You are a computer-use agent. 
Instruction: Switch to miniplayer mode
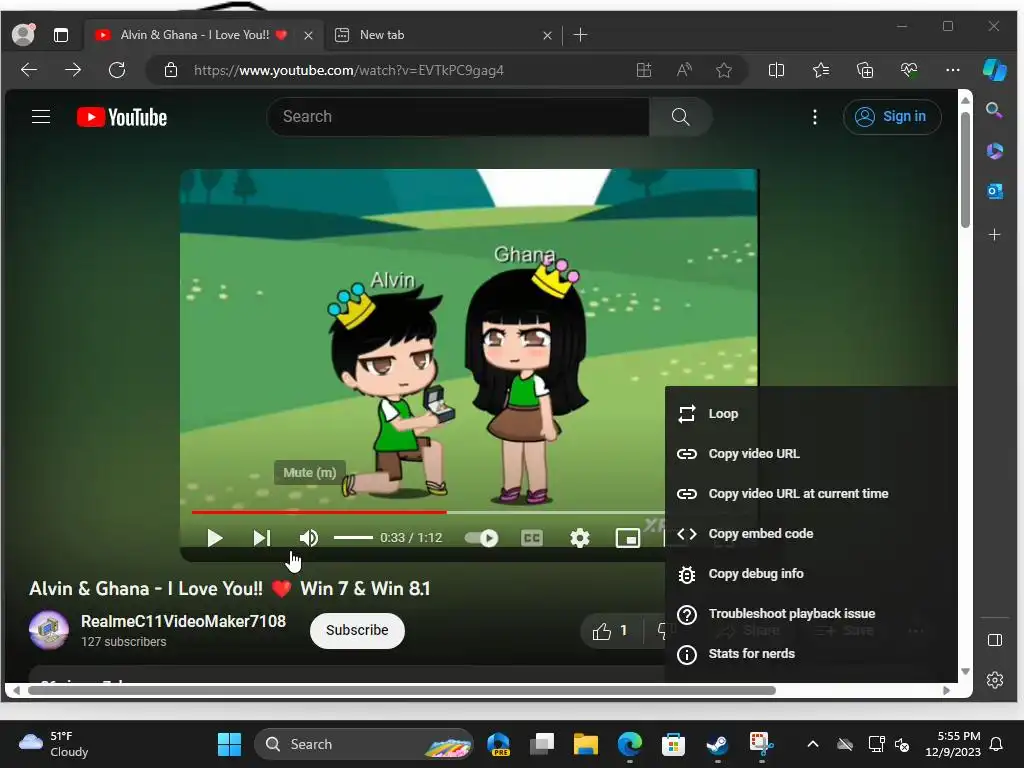point(628,538)
